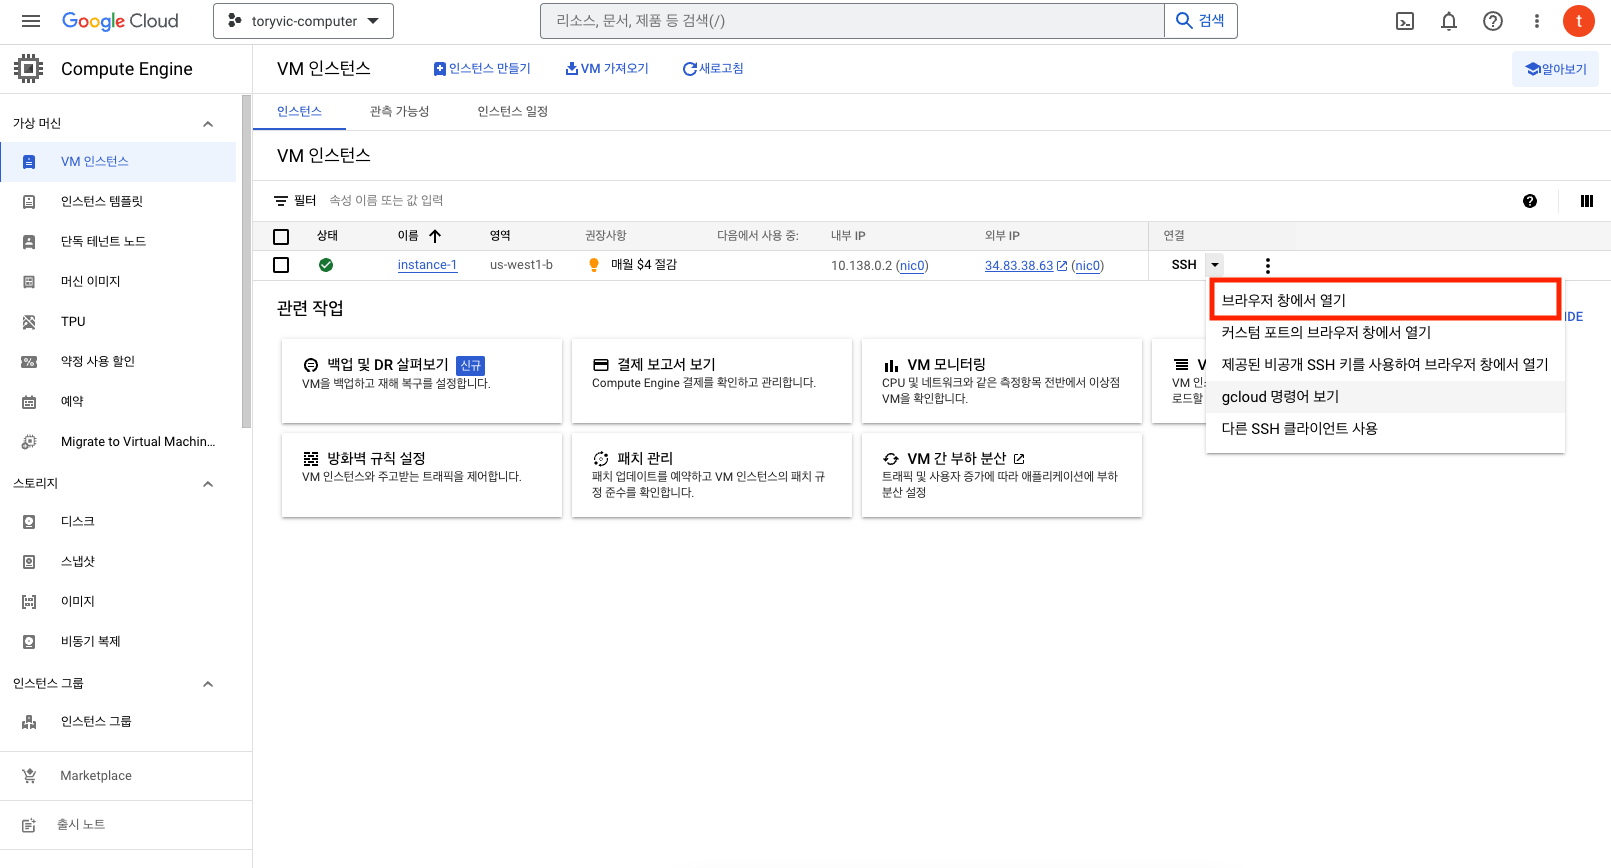Viewport: 1611px width, 868px height.
Task: Click the 출시 노트 icon
Action: 29,825
